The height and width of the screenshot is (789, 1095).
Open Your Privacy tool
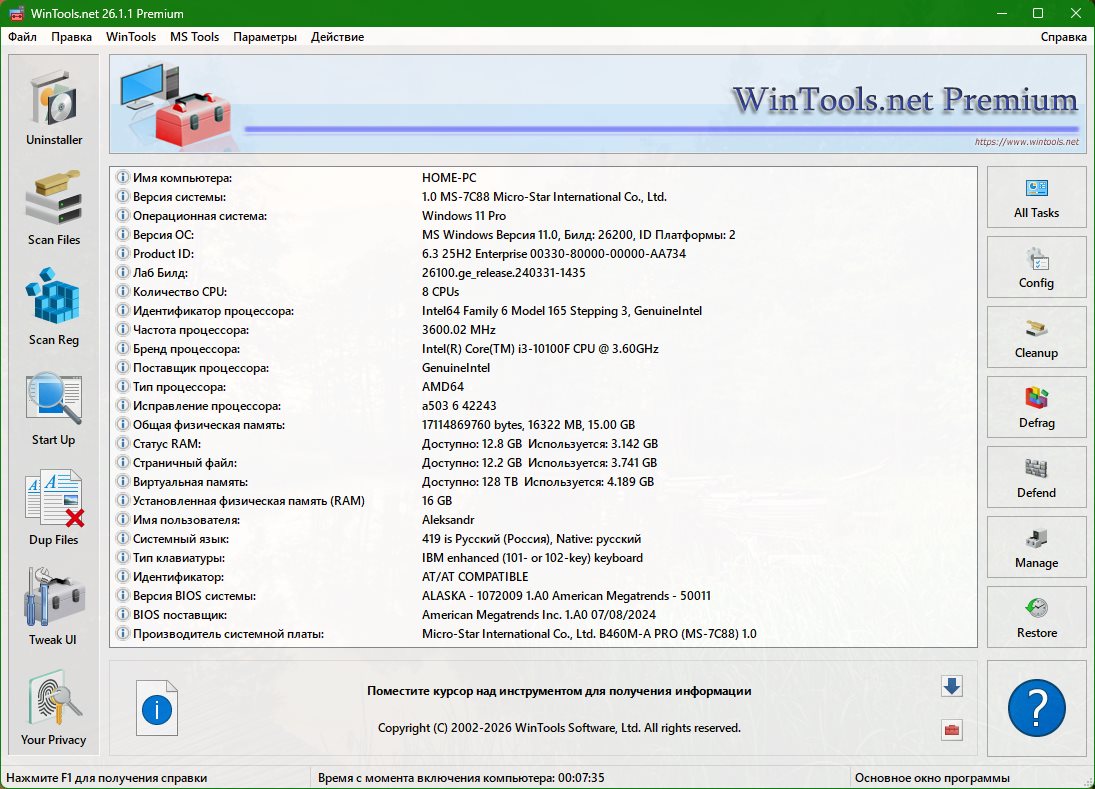point(54,706)
